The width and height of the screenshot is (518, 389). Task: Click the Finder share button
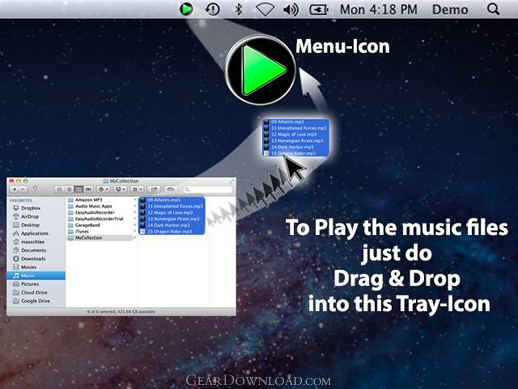point(154,189)
